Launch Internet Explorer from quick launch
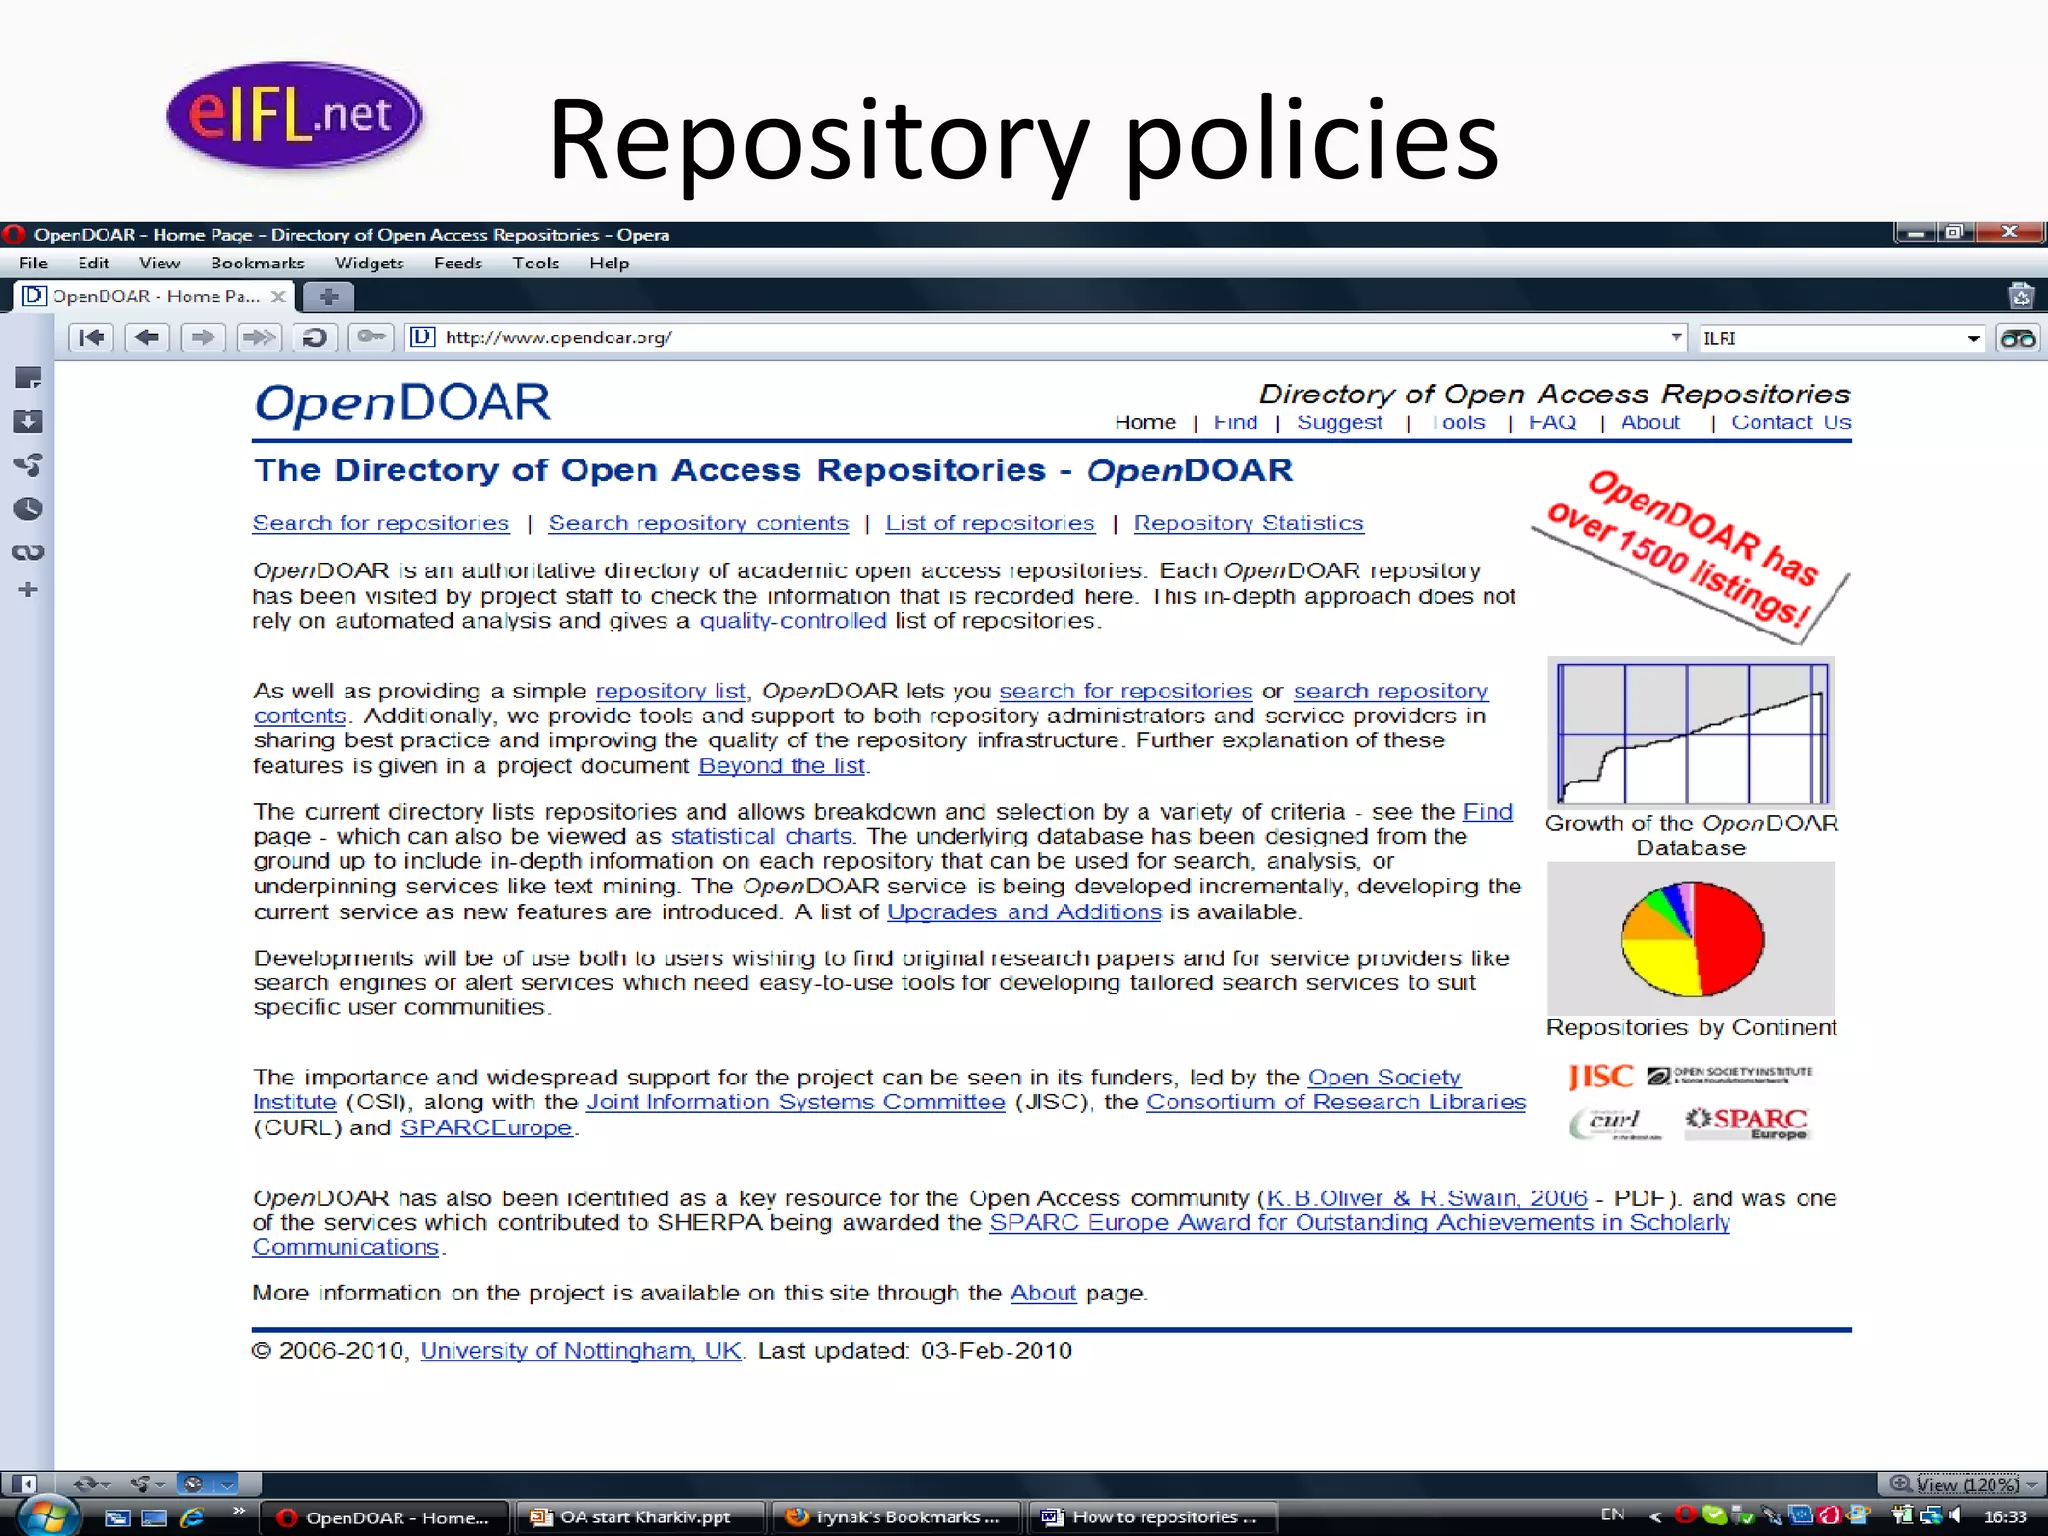2048x1536 pixels. [x=192, y=1517]
